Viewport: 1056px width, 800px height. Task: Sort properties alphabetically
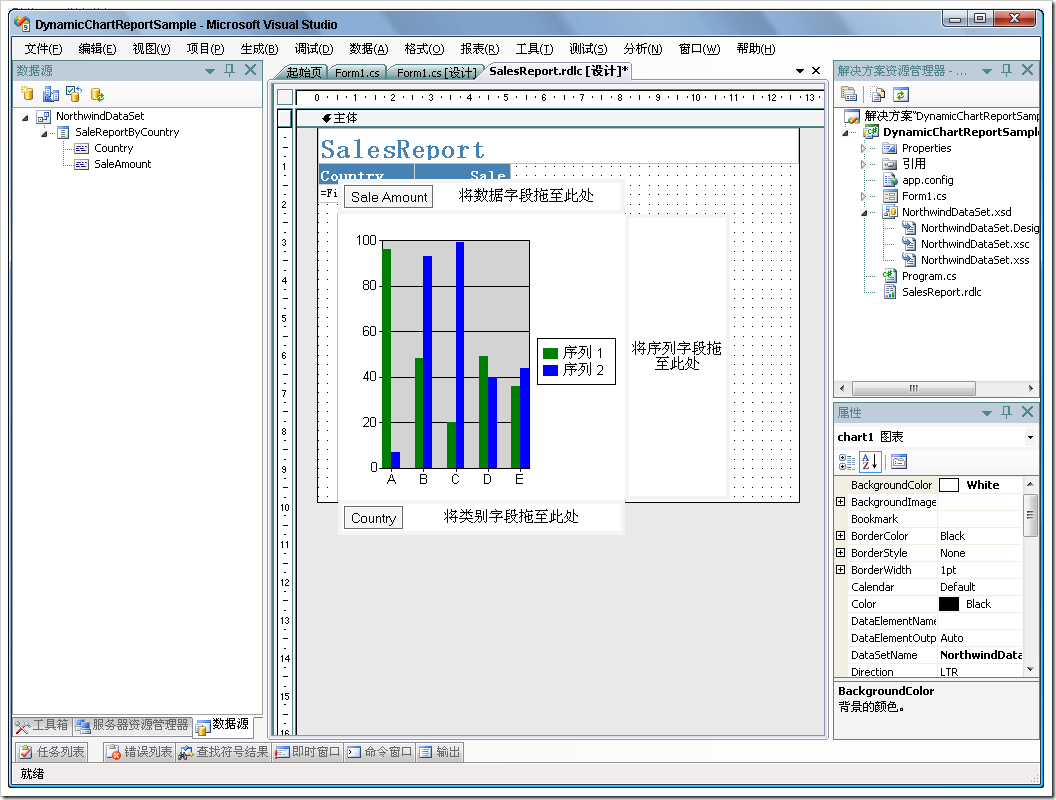(869, 461)
